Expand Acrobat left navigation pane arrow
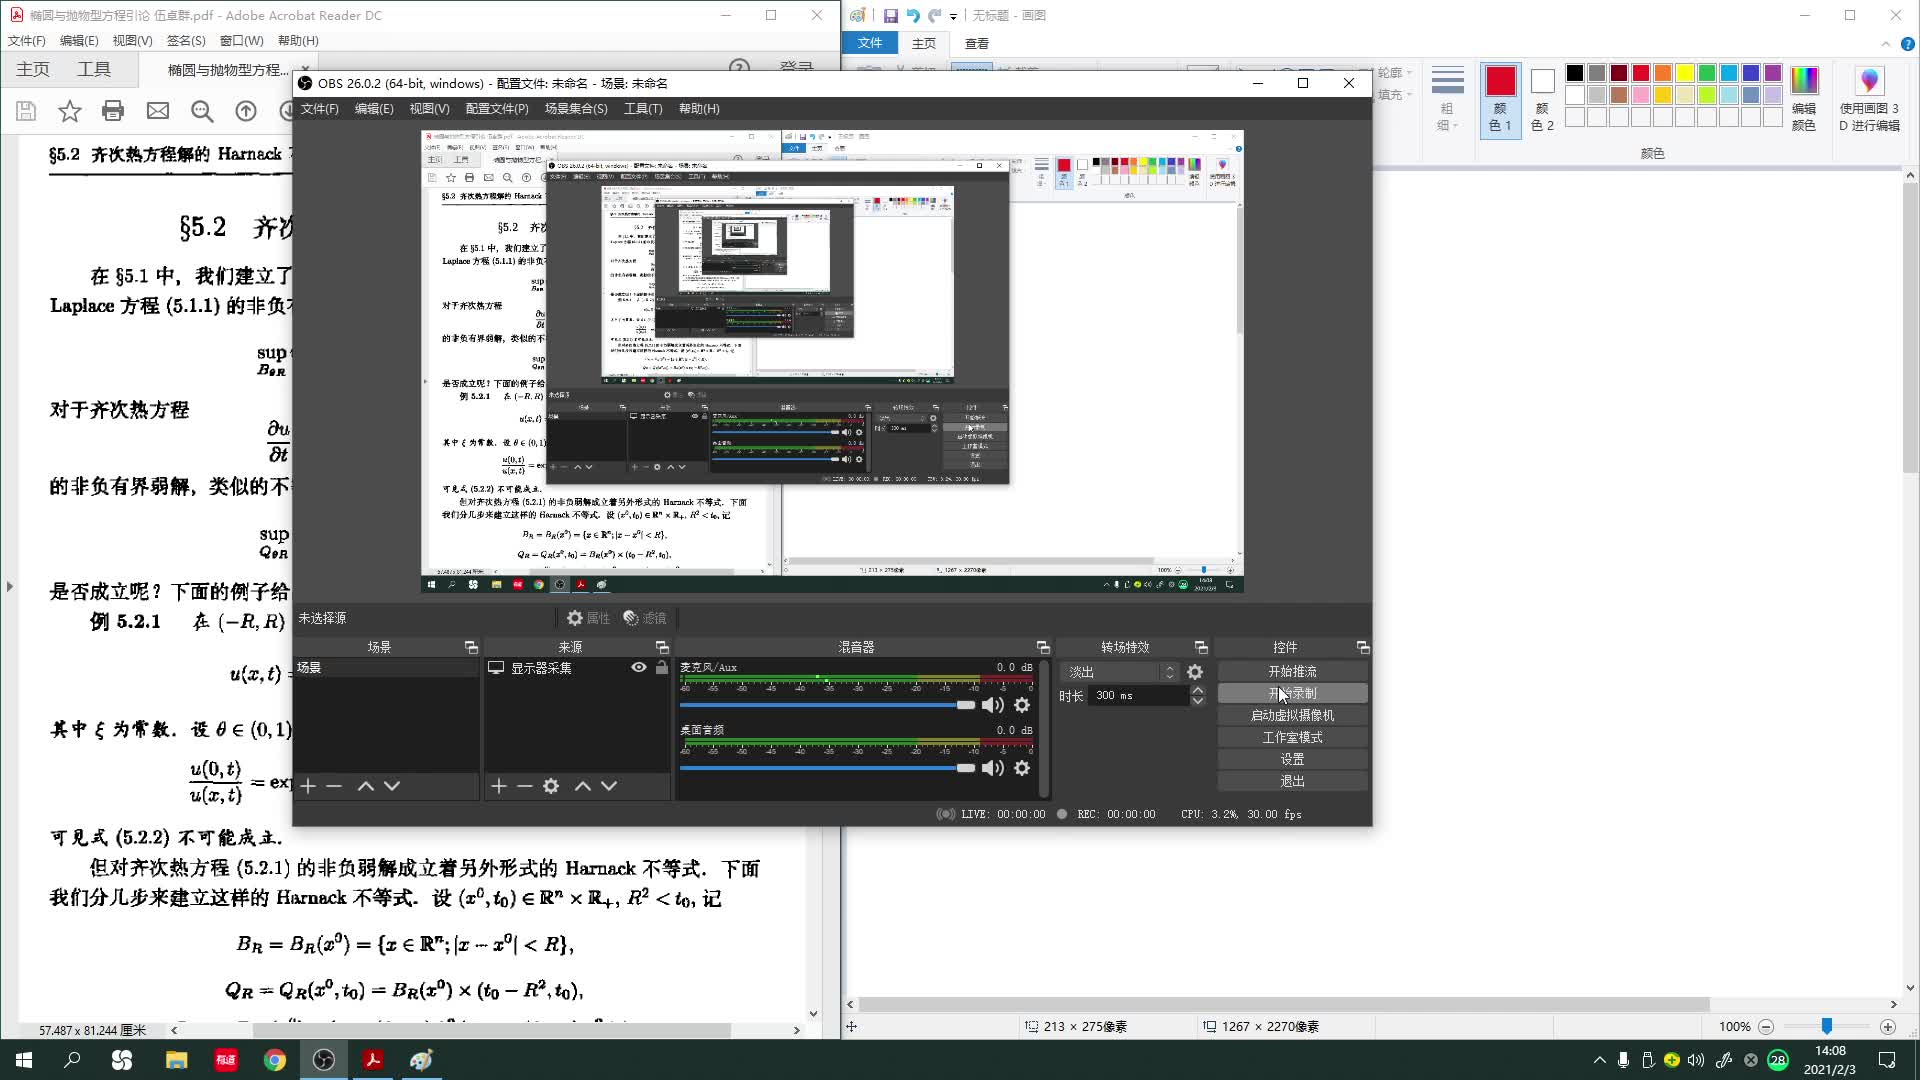Screen dimensions: 1920x1080 pos(9,586)
